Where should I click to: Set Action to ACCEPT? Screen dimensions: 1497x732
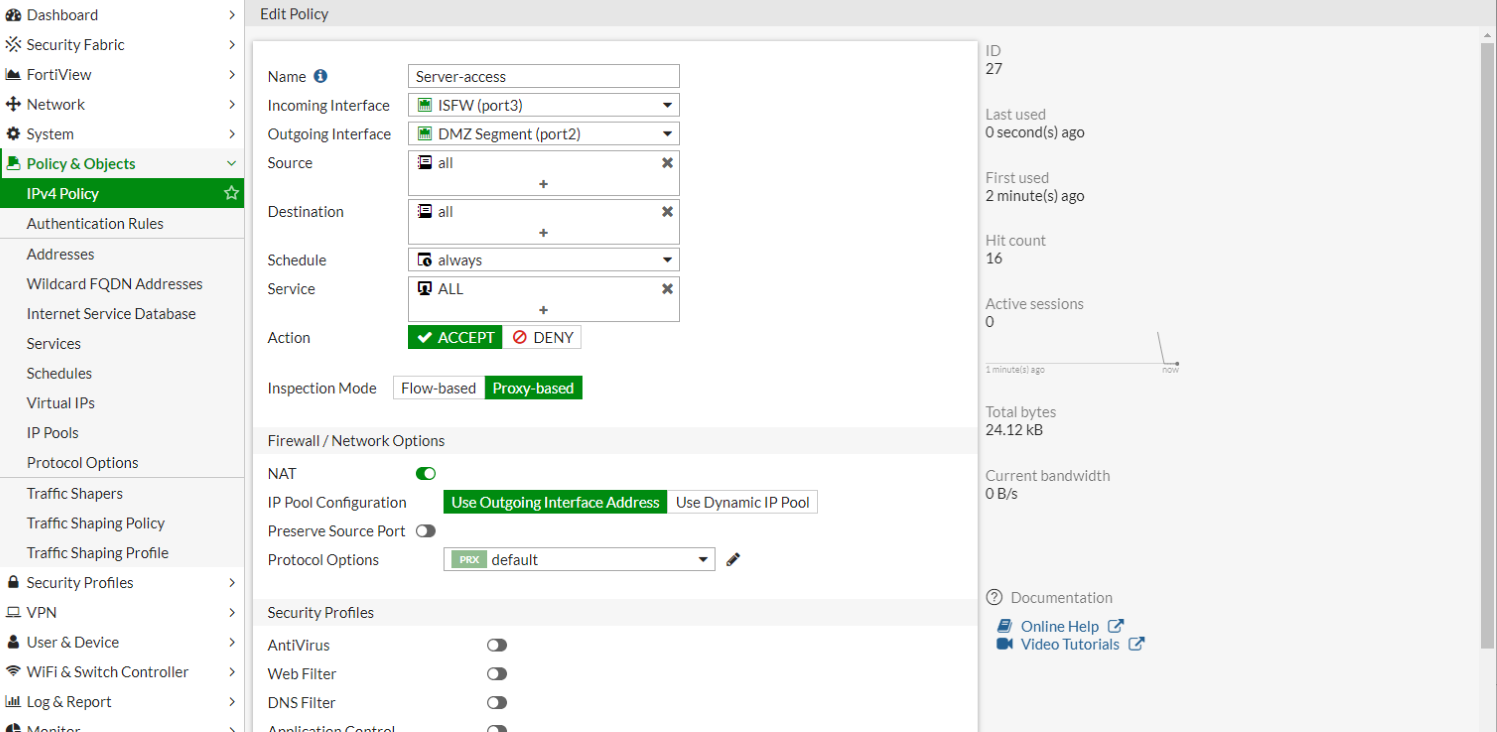[x=455, y=338]
